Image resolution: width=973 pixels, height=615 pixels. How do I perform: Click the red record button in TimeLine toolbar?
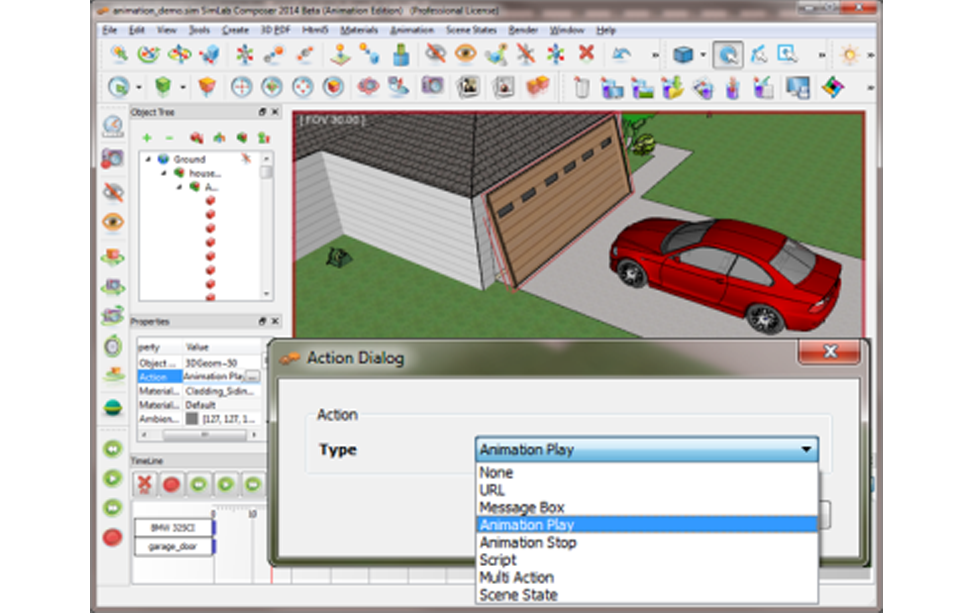pyautogui.click(x=171, y=485)
